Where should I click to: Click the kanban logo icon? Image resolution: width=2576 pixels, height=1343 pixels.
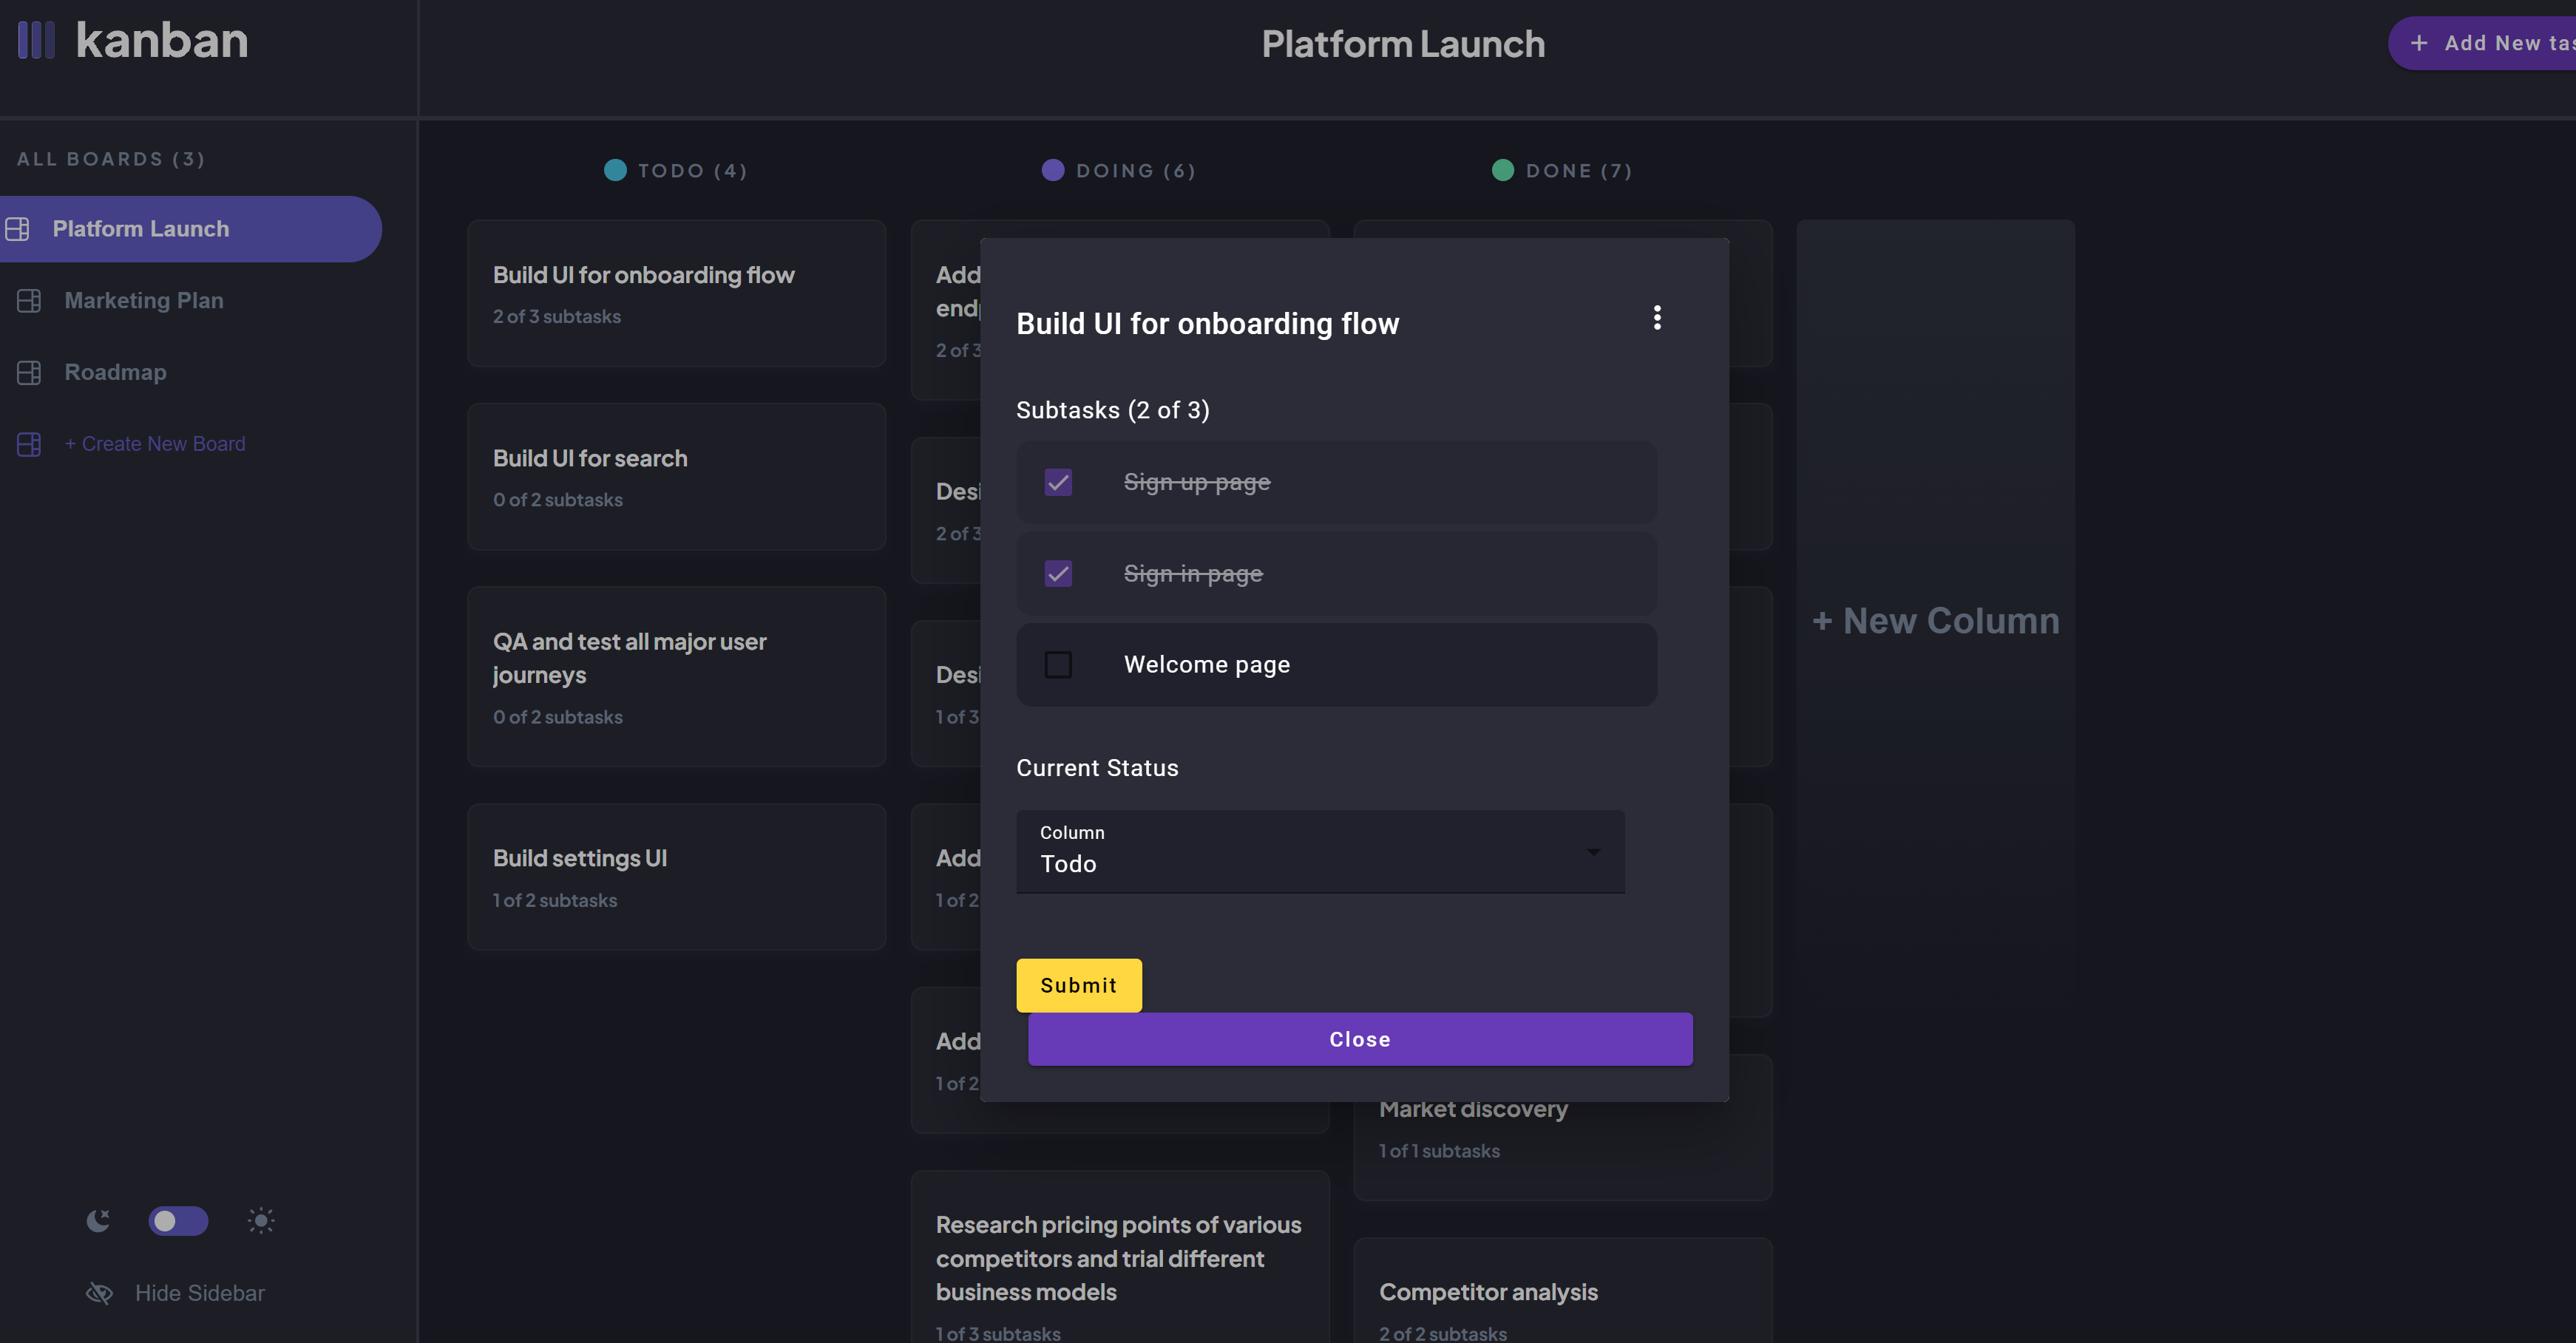[x=36, y=41]
